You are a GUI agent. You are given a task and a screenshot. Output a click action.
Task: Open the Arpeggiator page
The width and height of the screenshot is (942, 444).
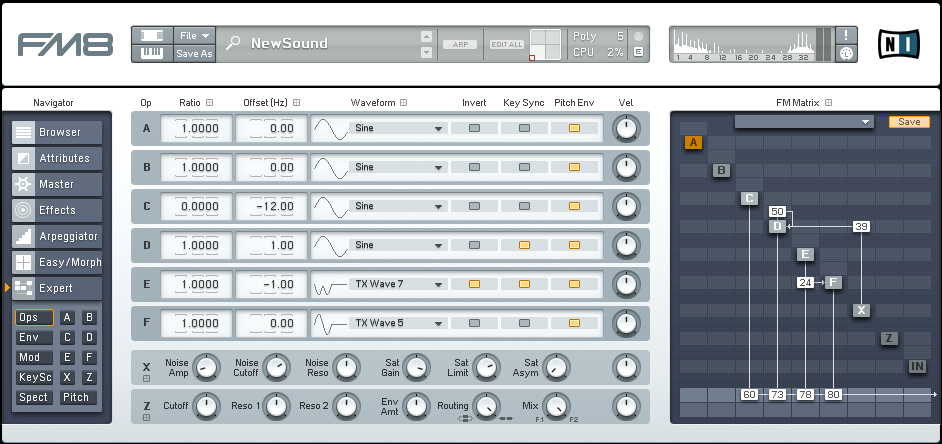[x=57, y=237]
